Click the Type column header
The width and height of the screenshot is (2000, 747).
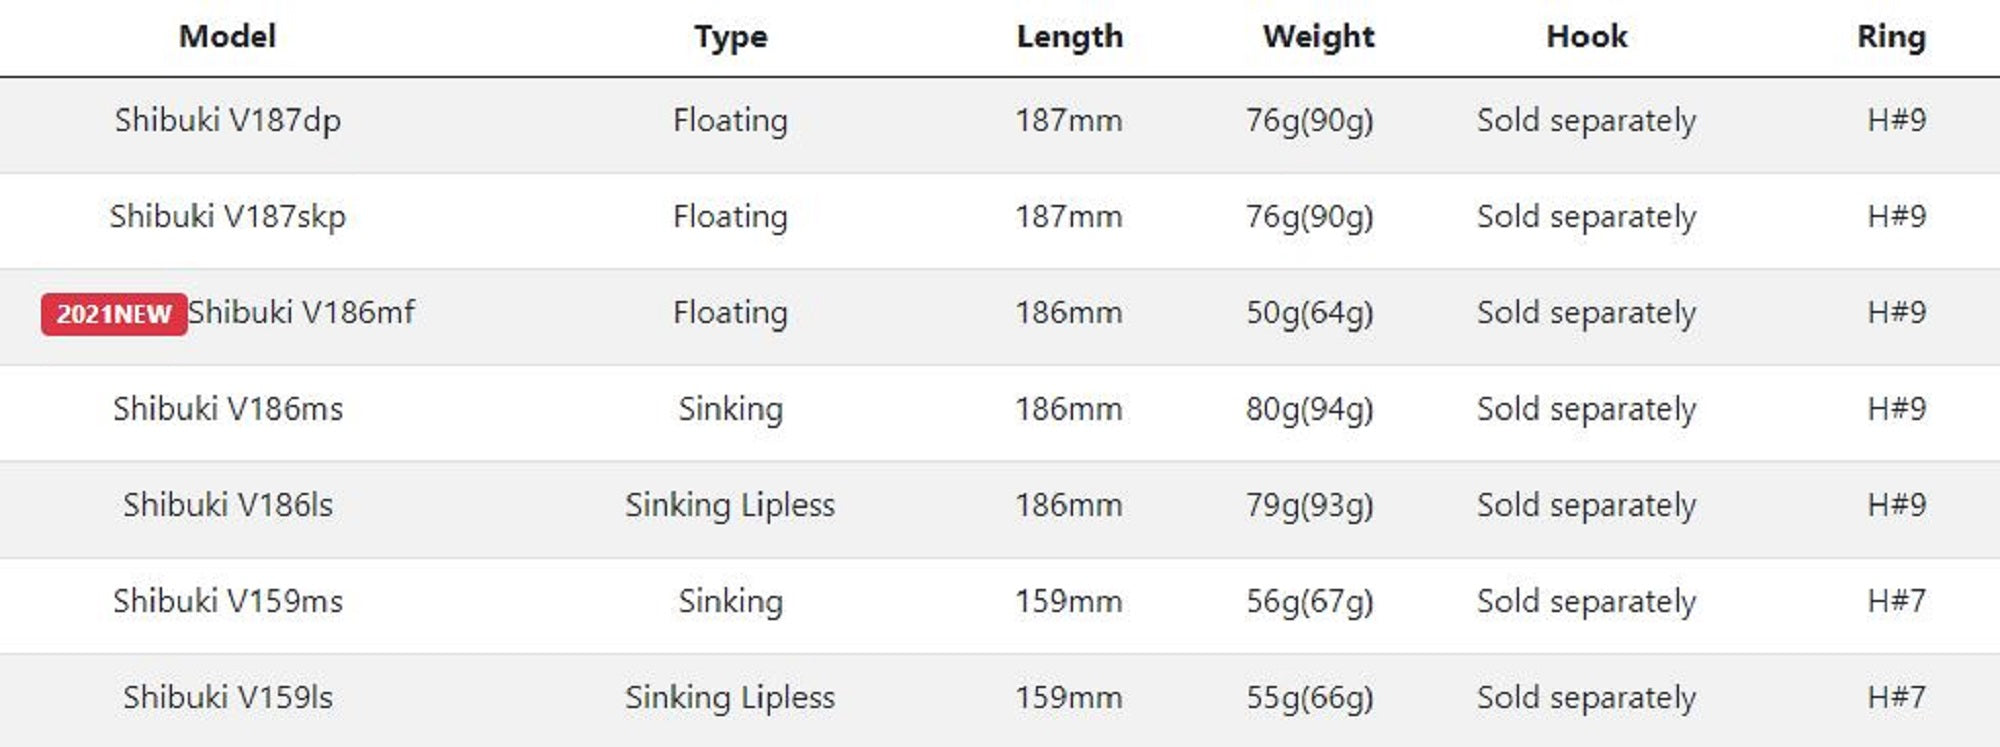pos(731,37)
